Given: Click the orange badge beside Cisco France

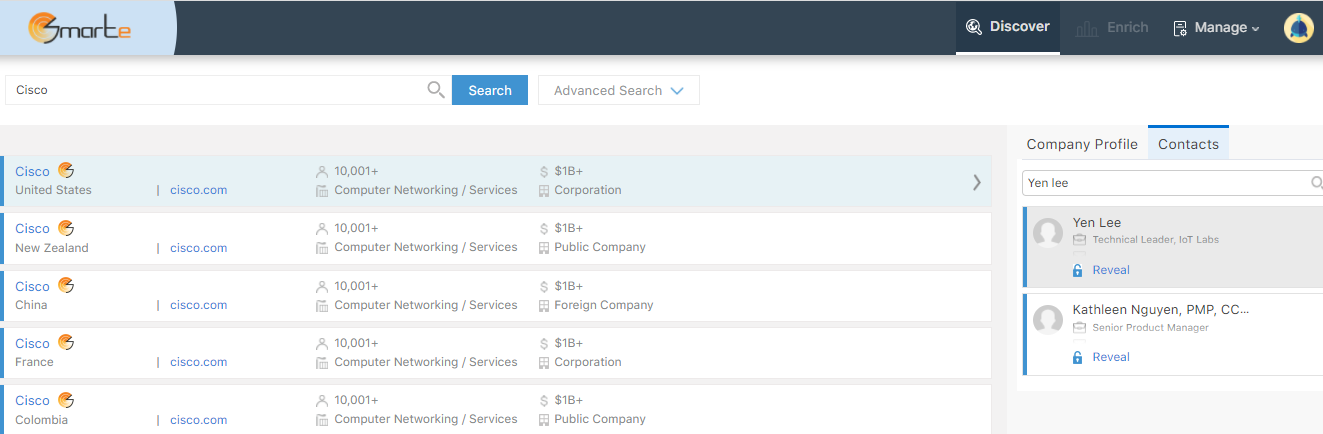Looking at the screenshot, I should pyautogui.click(x=66, y=342).
